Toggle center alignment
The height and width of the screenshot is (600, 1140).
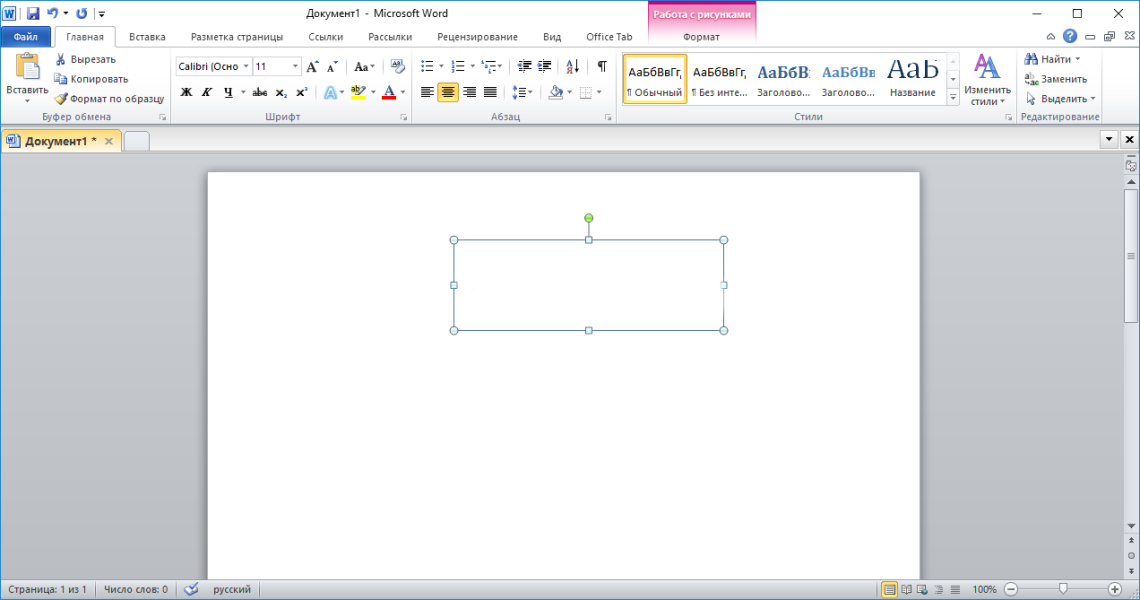pos(448,92)
